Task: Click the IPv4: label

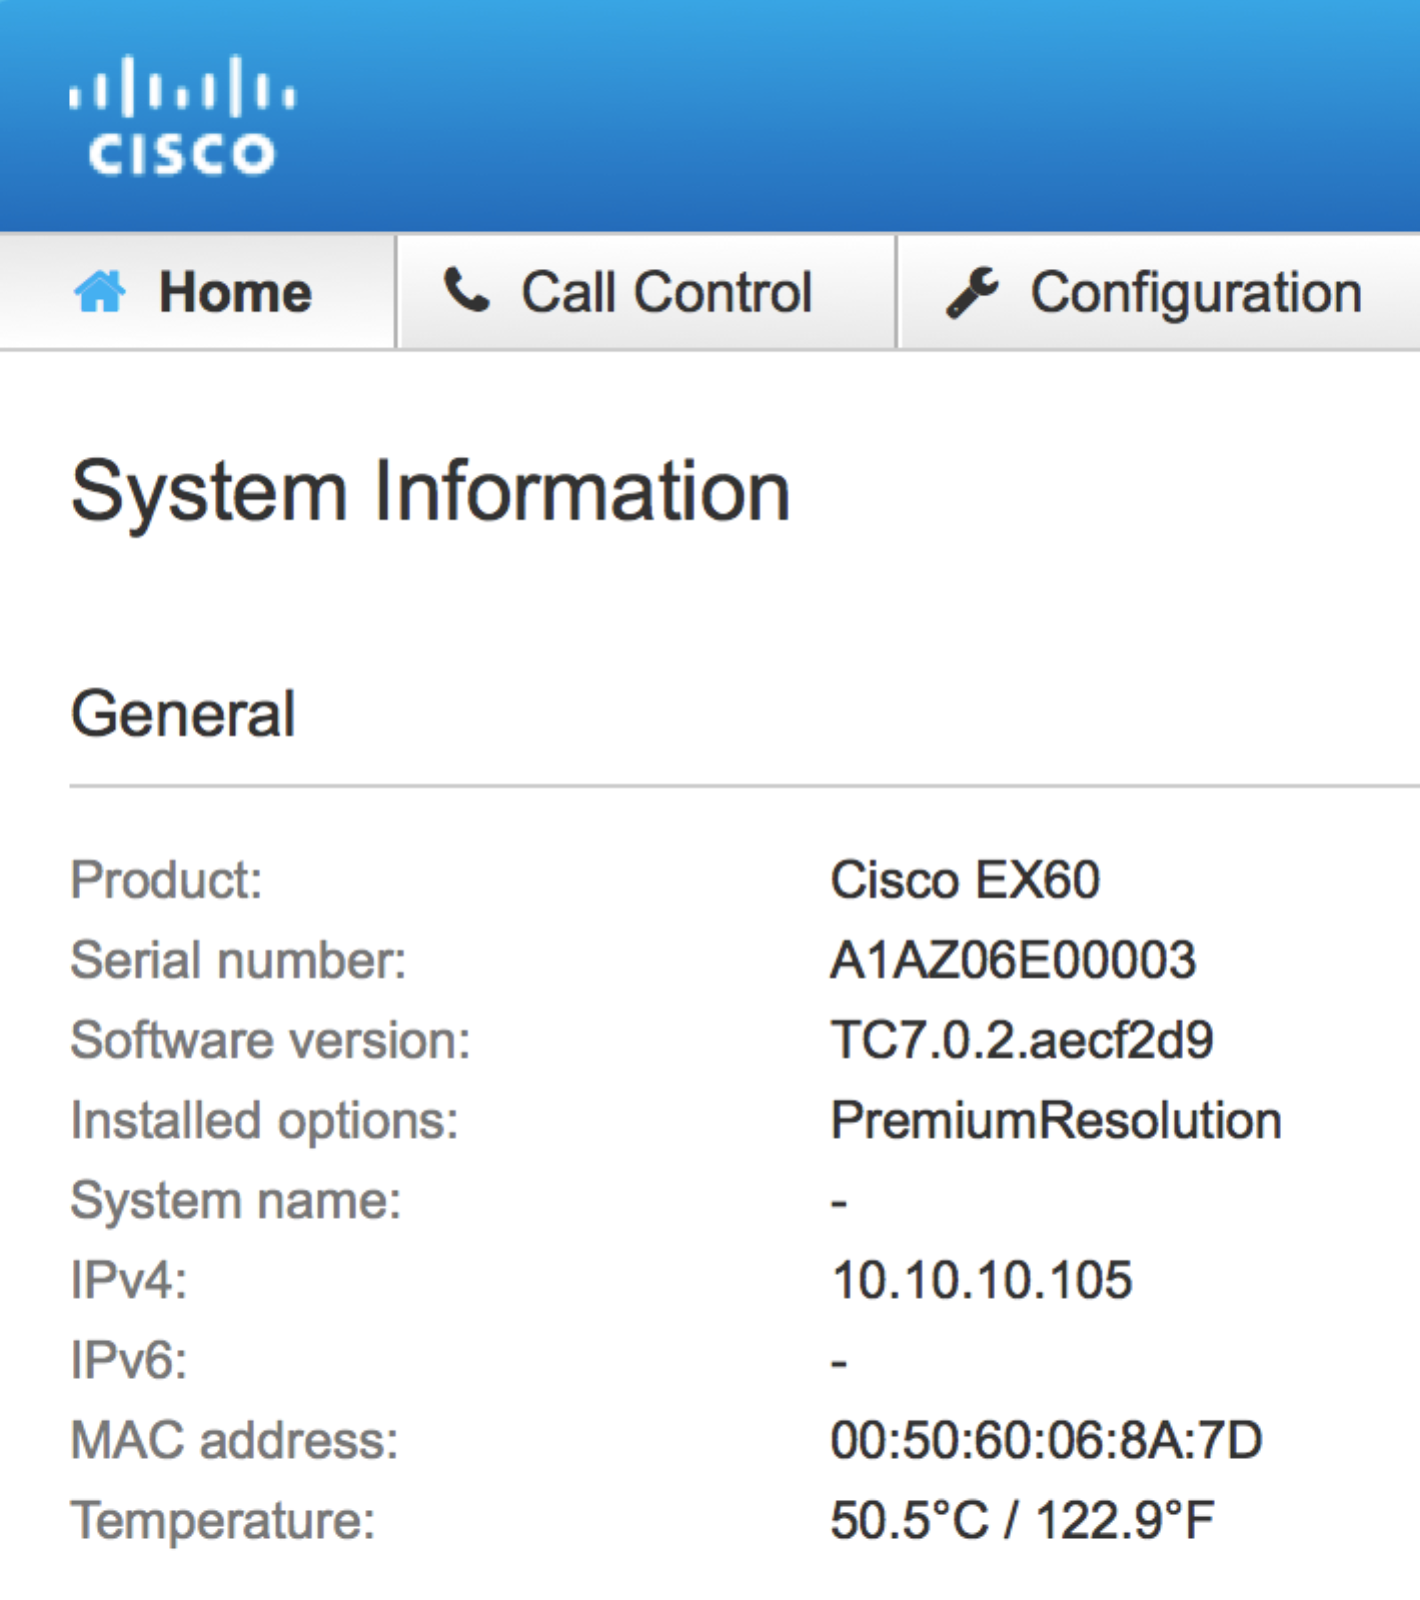Action: click(x=129, y=1281)
